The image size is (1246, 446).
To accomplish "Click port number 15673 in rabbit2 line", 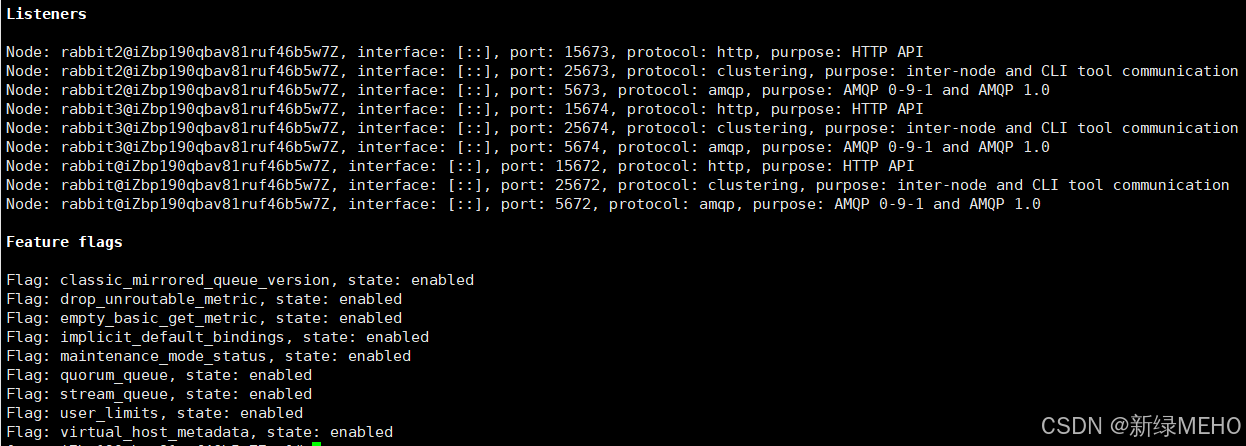I will (x=587, y=52).
